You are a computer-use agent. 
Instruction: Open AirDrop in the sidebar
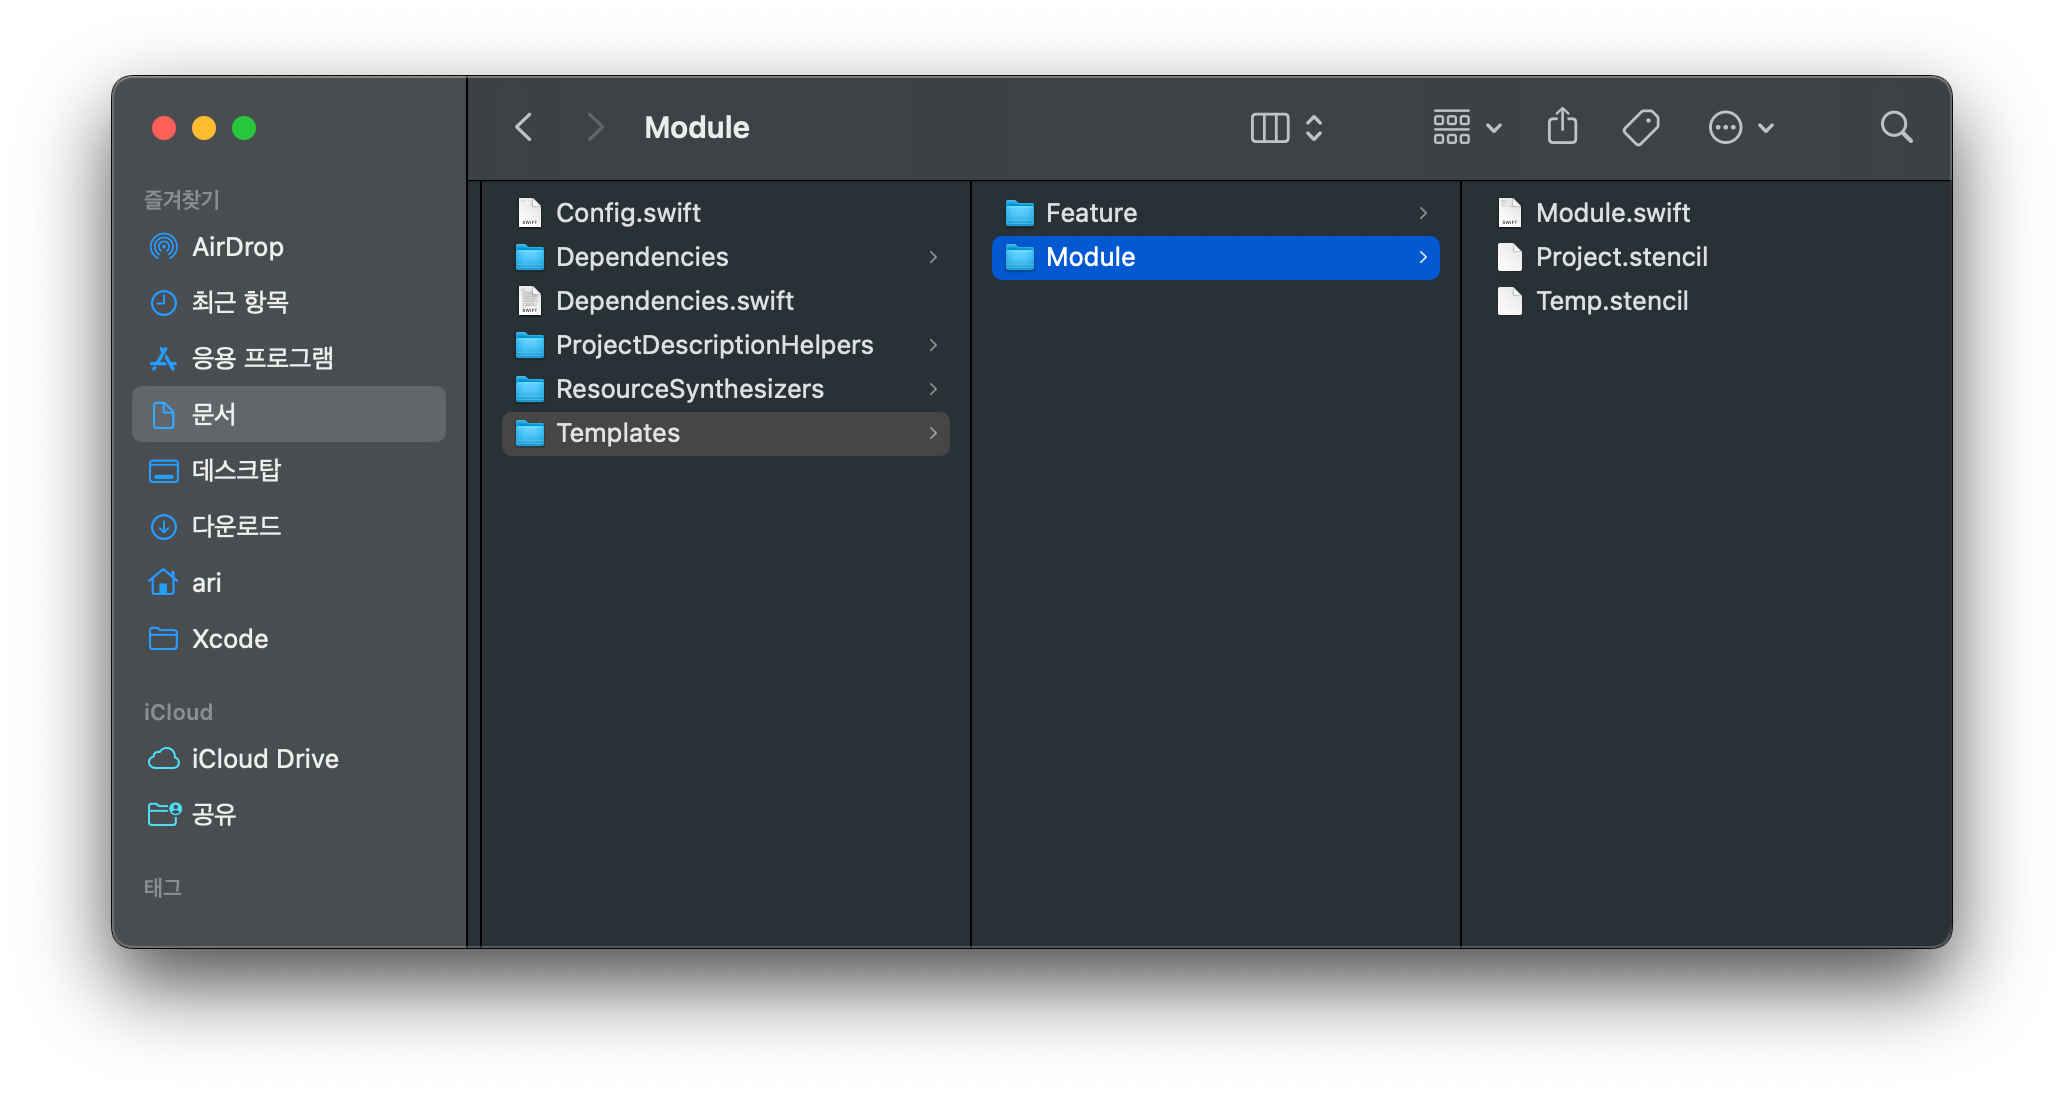pyautogui.click(x=237, y=247)
